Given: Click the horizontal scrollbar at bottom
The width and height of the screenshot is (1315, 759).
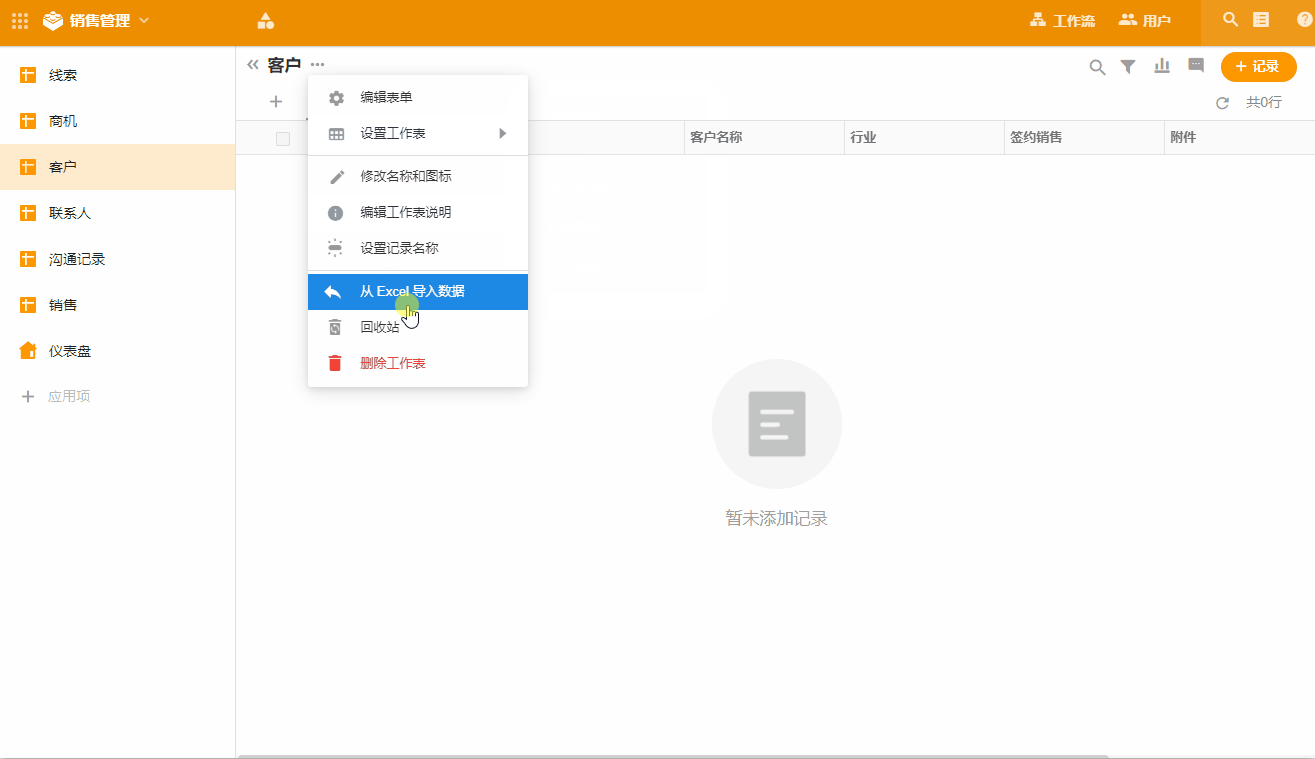Looking at the screenshot, I should pyautogui.click(x=673, y=756).
